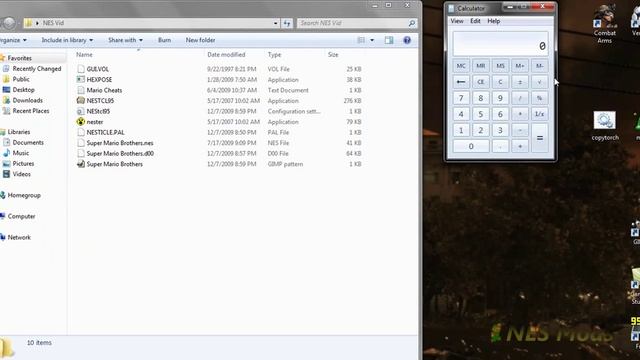The width and height of the screenshot is (640, 360).
Task: Sort files by the Size column header
Action: (x=333, y=54)
